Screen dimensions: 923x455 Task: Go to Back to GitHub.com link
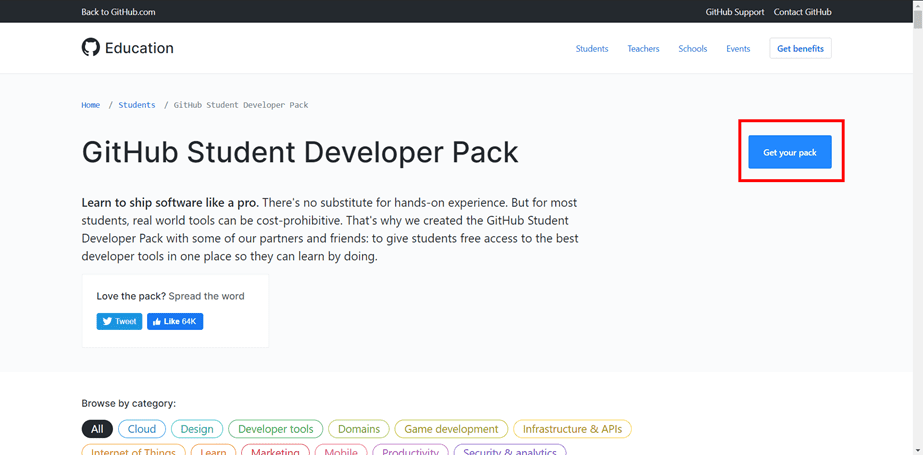[x=118, y=12]
